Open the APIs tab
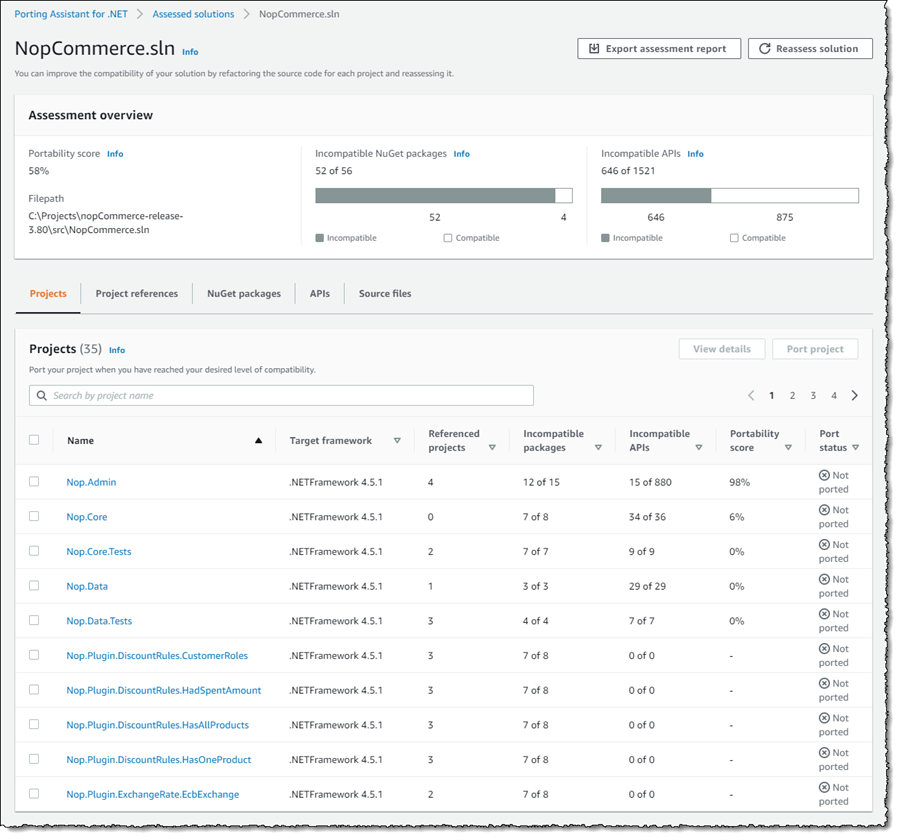The image size is (900, 840). tap(320, 293)
